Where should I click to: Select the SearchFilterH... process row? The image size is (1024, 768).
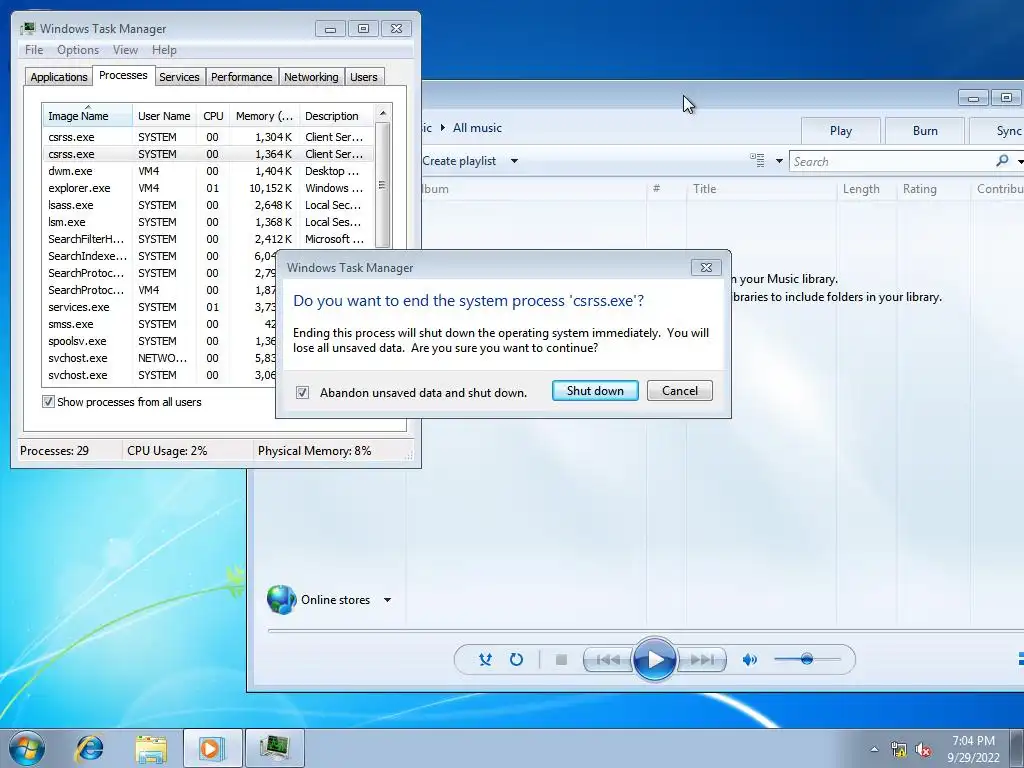pyautogui.click(x=209, y=239)
